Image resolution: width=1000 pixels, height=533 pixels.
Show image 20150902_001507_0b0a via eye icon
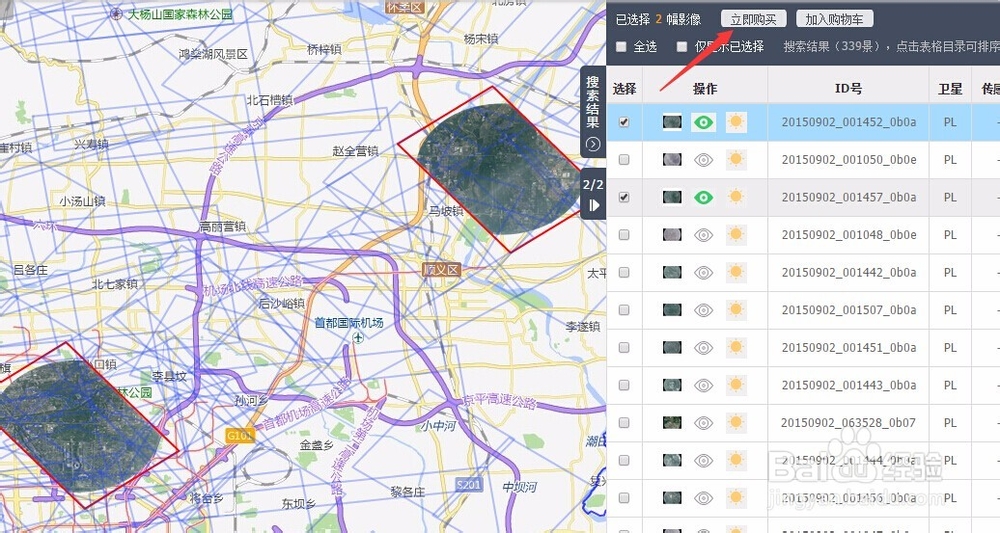pos(703,310)
